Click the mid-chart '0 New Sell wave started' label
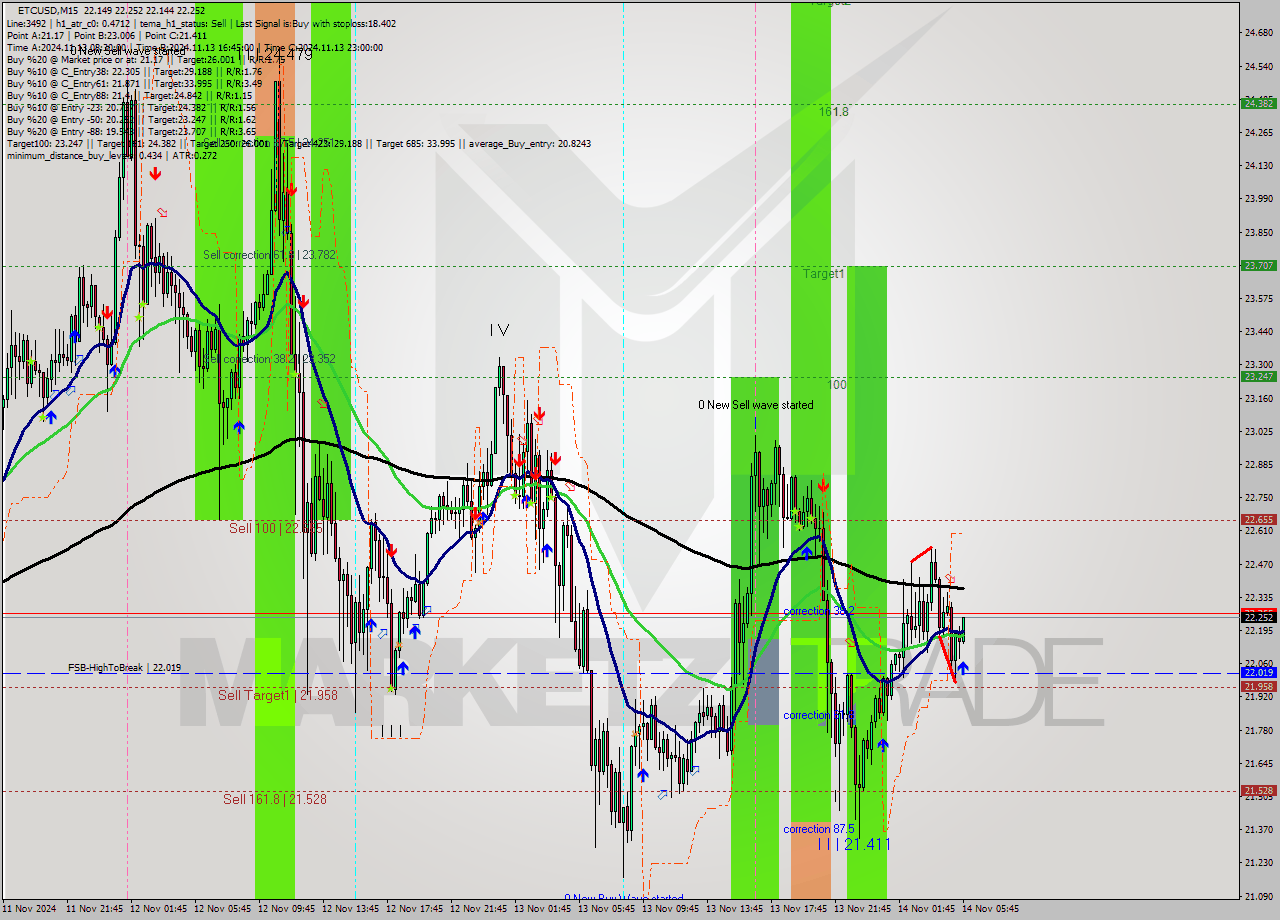1280x920 pixels. 756,405
